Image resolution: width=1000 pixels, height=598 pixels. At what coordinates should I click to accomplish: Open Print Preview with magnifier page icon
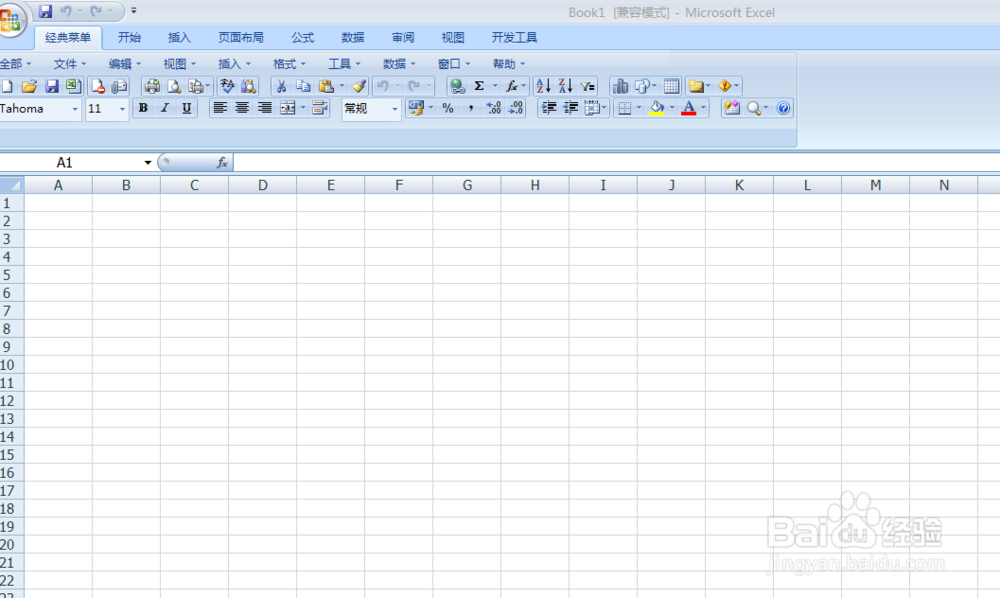tap(173, 86)
